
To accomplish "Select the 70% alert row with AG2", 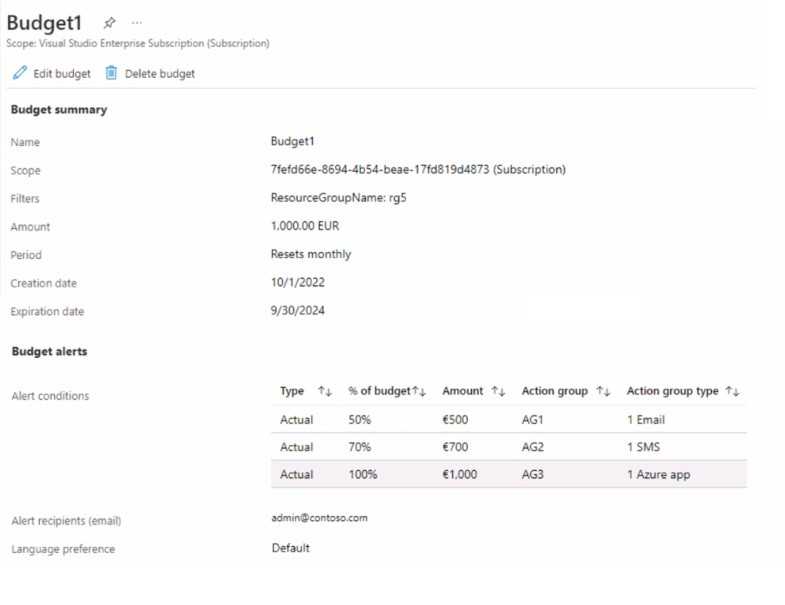I will (508, 447).
